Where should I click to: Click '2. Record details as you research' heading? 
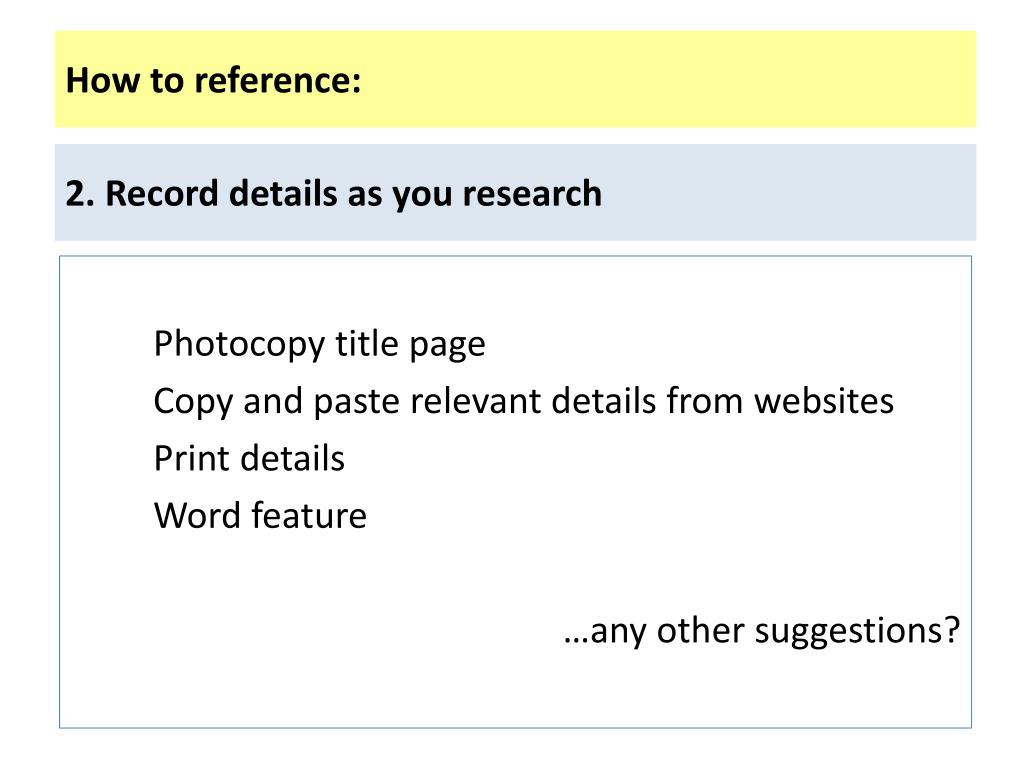pyautogui.click(x=333, y=194)
